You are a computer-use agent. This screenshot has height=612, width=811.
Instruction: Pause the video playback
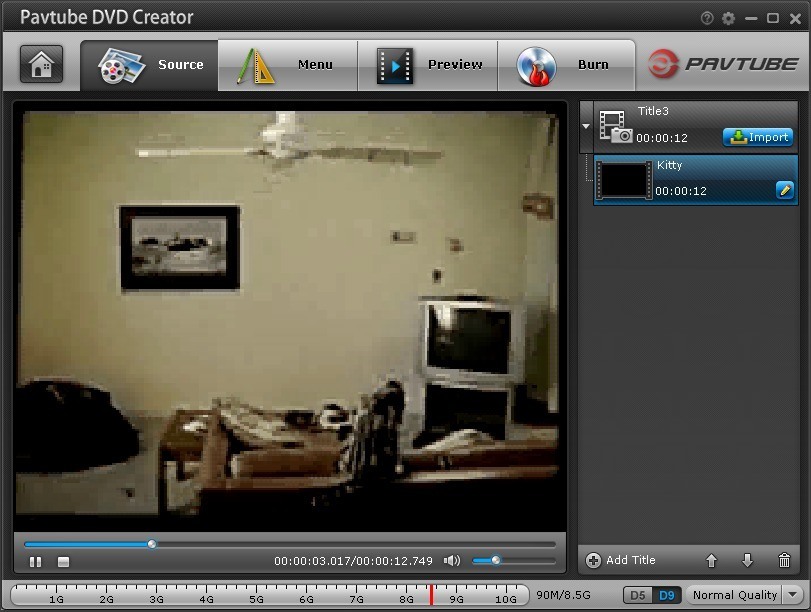click(x=36, y=562)
